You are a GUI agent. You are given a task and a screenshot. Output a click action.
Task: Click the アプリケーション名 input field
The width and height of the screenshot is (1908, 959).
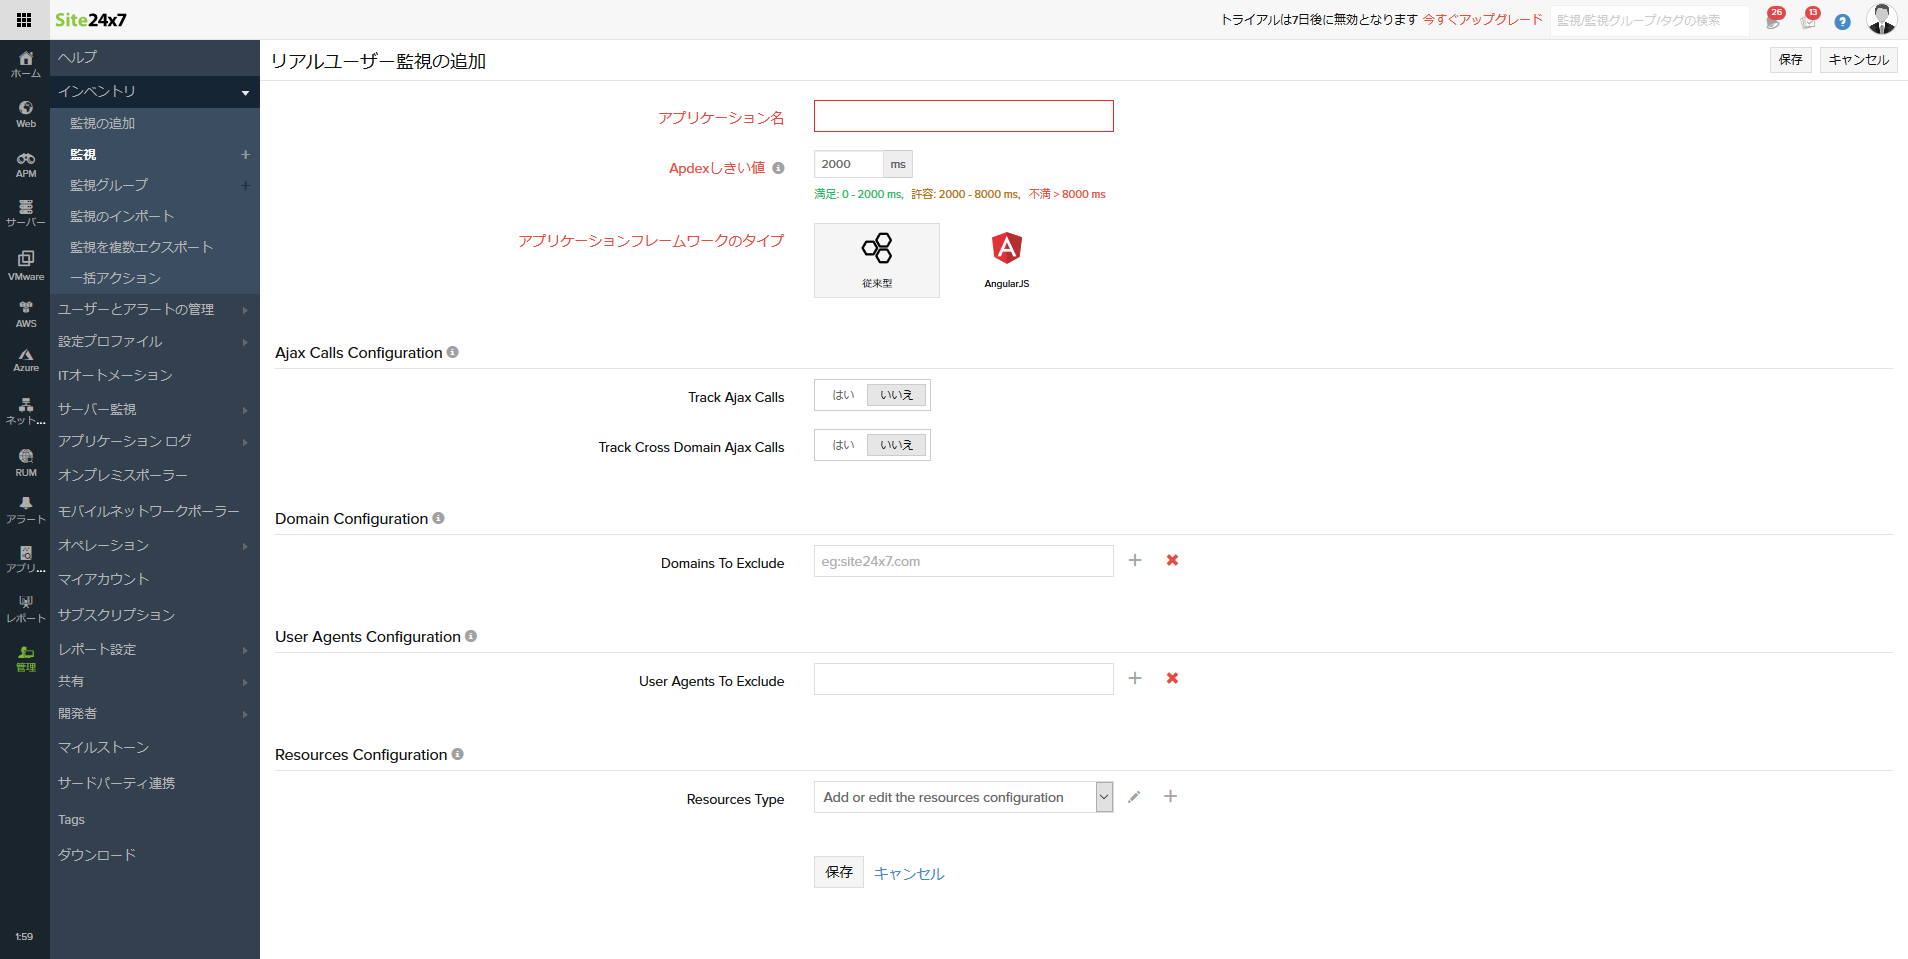point(963,116)
